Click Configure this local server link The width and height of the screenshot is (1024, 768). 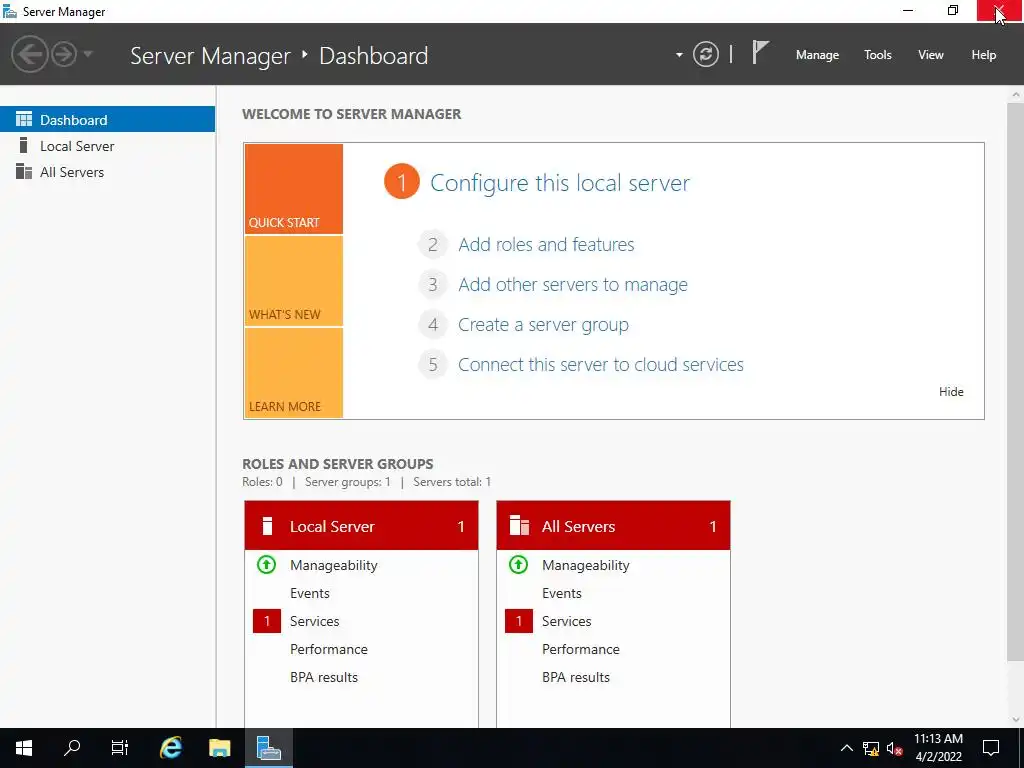pyautogui.click(x=560, y=183)
